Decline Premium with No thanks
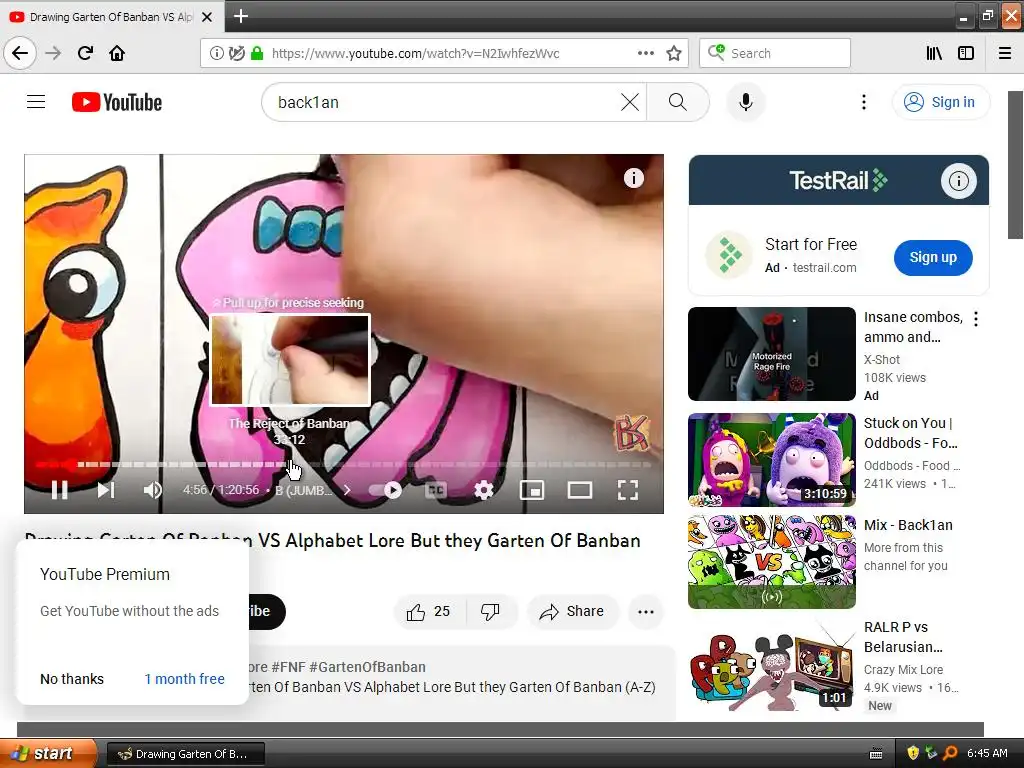Viewport: 1024px width, 768px height. coord(72,679)
